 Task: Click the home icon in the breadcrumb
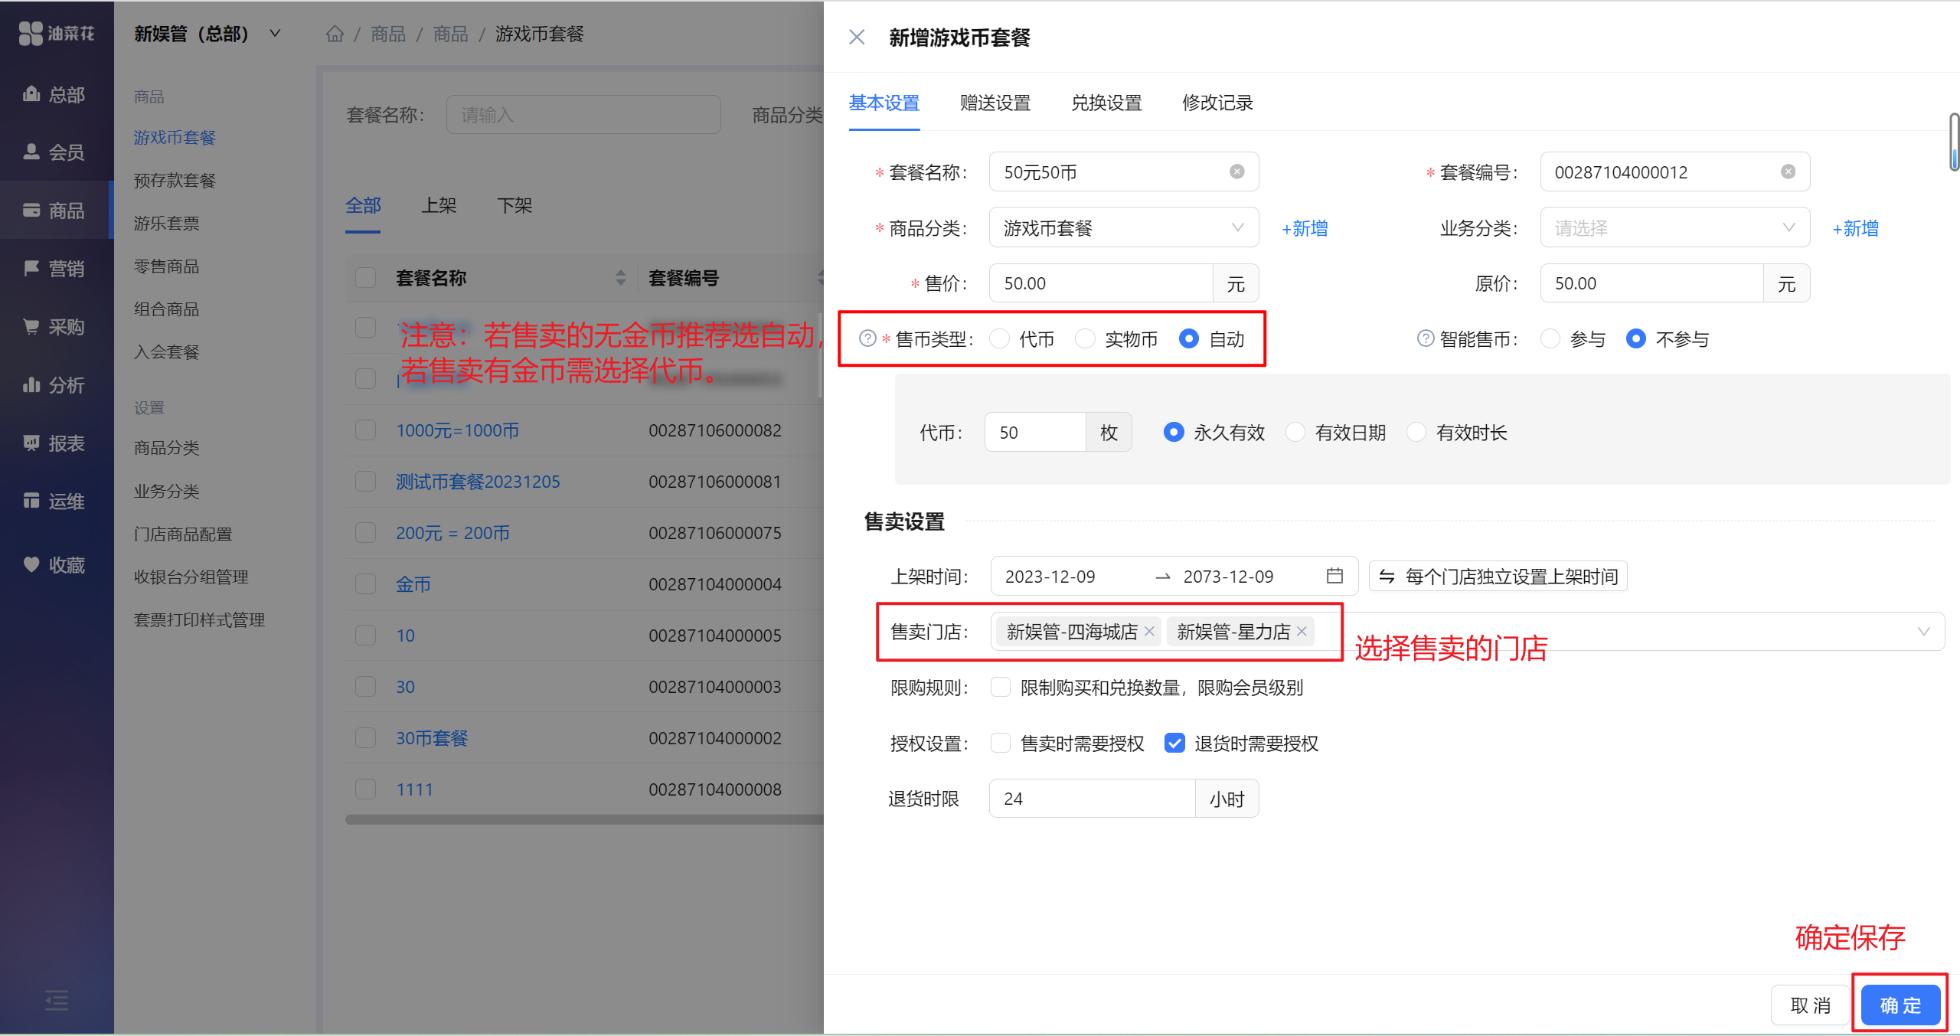335,34
